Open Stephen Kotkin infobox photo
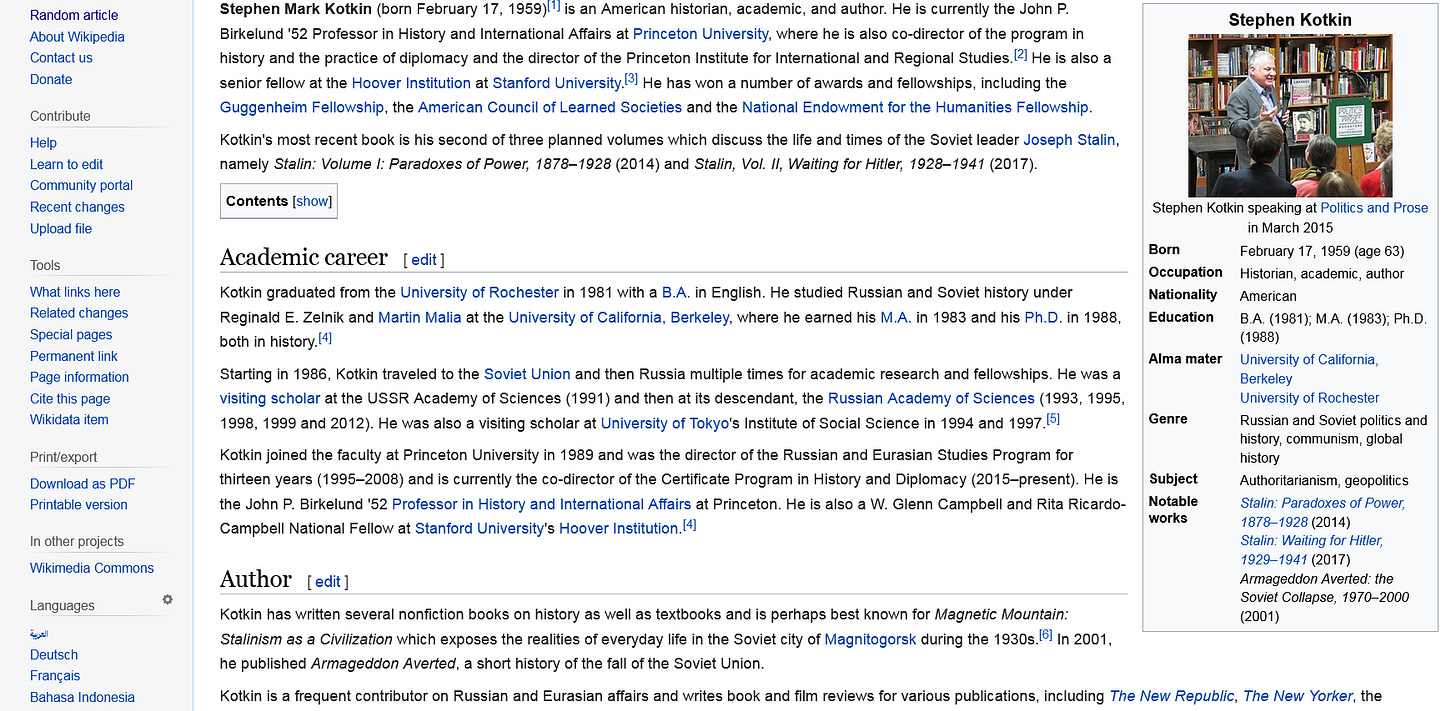Image resolution: width=1456 pixels, height=711 pixels. coord(1290,116)
